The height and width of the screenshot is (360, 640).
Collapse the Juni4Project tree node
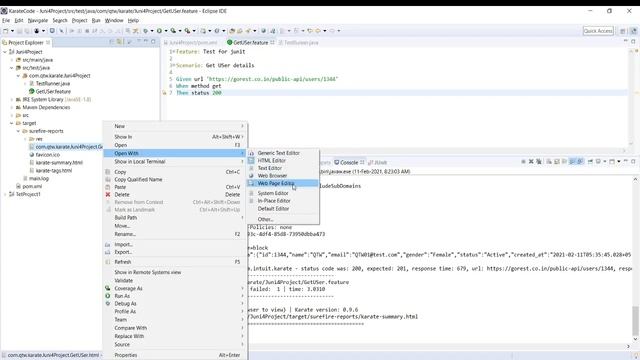[5, 52]
